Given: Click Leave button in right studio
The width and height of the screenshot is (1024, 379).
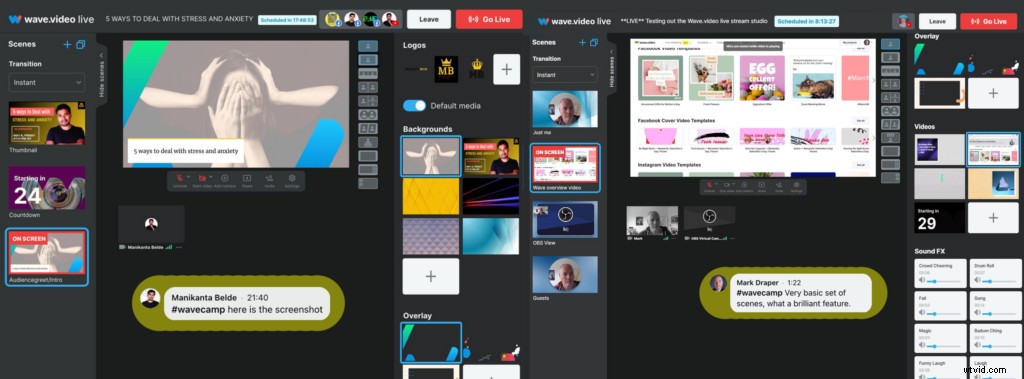Looking at the screenshot, I should click(x=937, y=22).
